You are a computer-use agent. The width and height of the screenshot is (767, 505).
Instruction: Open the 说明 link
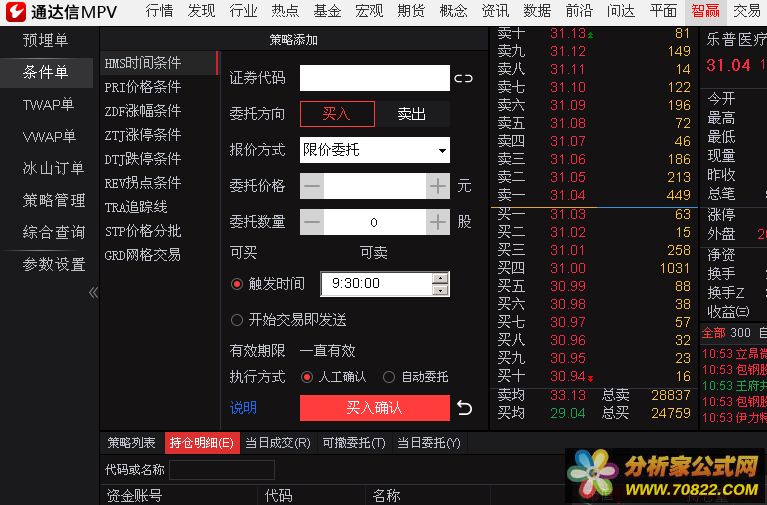point(243,408)
